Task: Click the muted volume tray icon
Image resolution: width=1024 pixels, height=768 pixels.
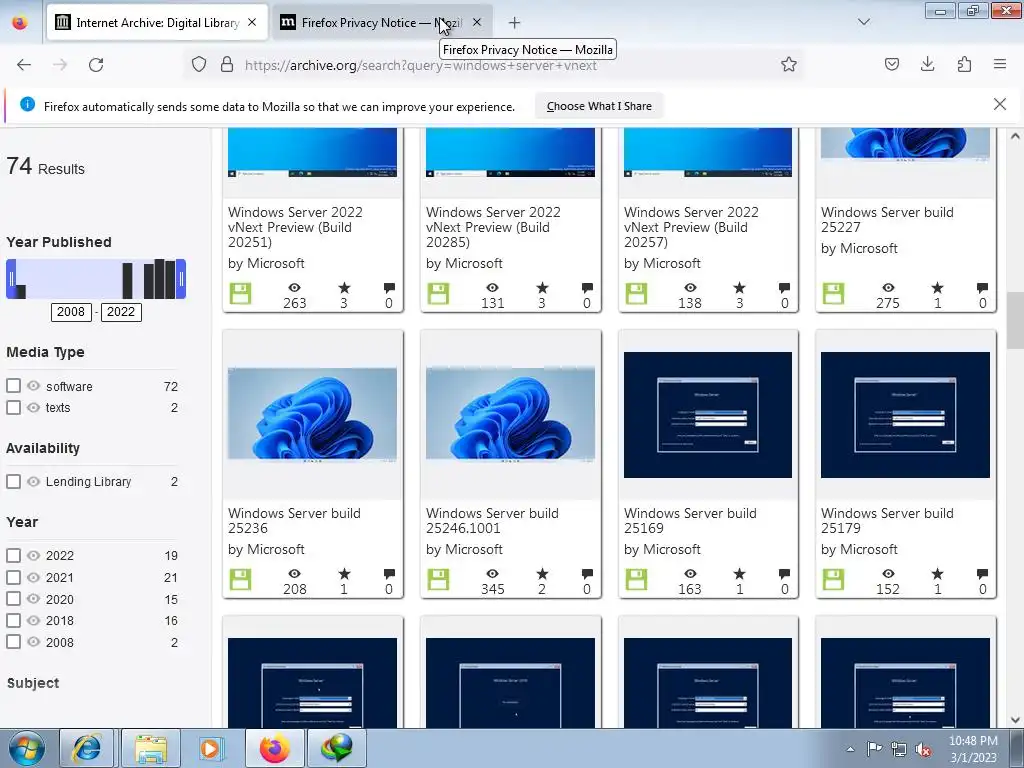Action: [923, 749]
